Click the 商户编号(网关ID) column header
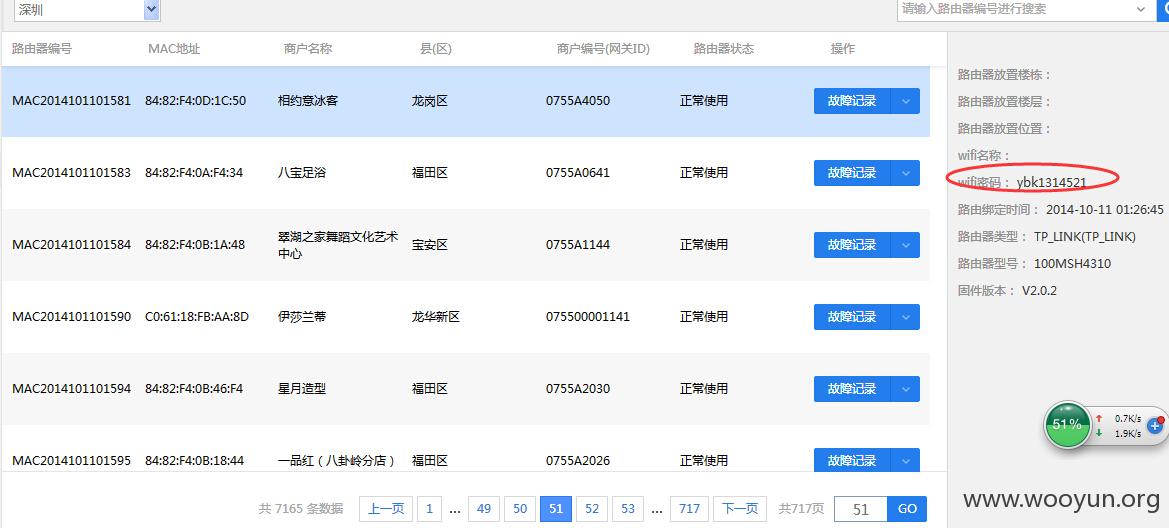The height and width of the screenshot is (528, 1169). click(603, 48)
